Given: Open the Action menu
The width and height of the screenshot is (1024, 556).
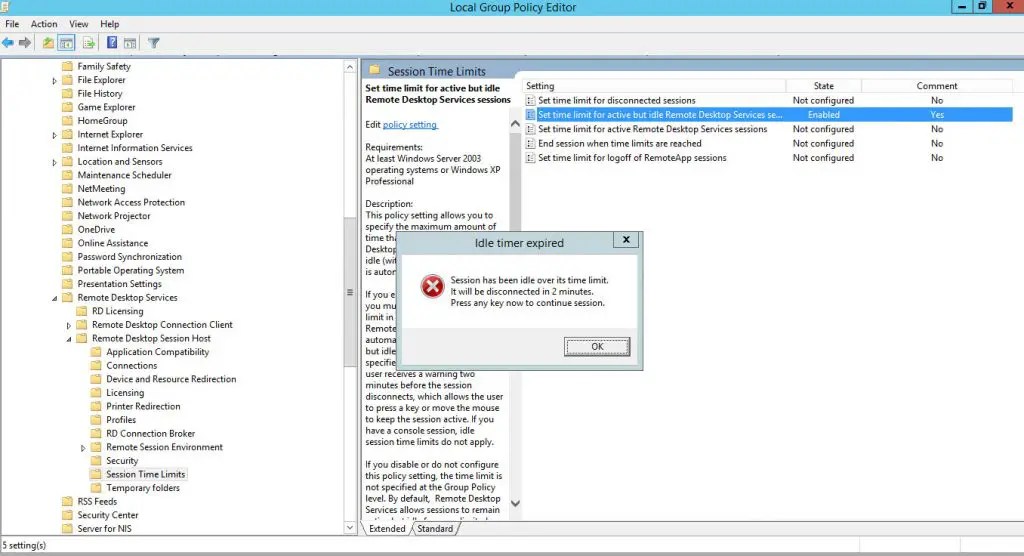Looking at the screenshot, I should [44, 24].
